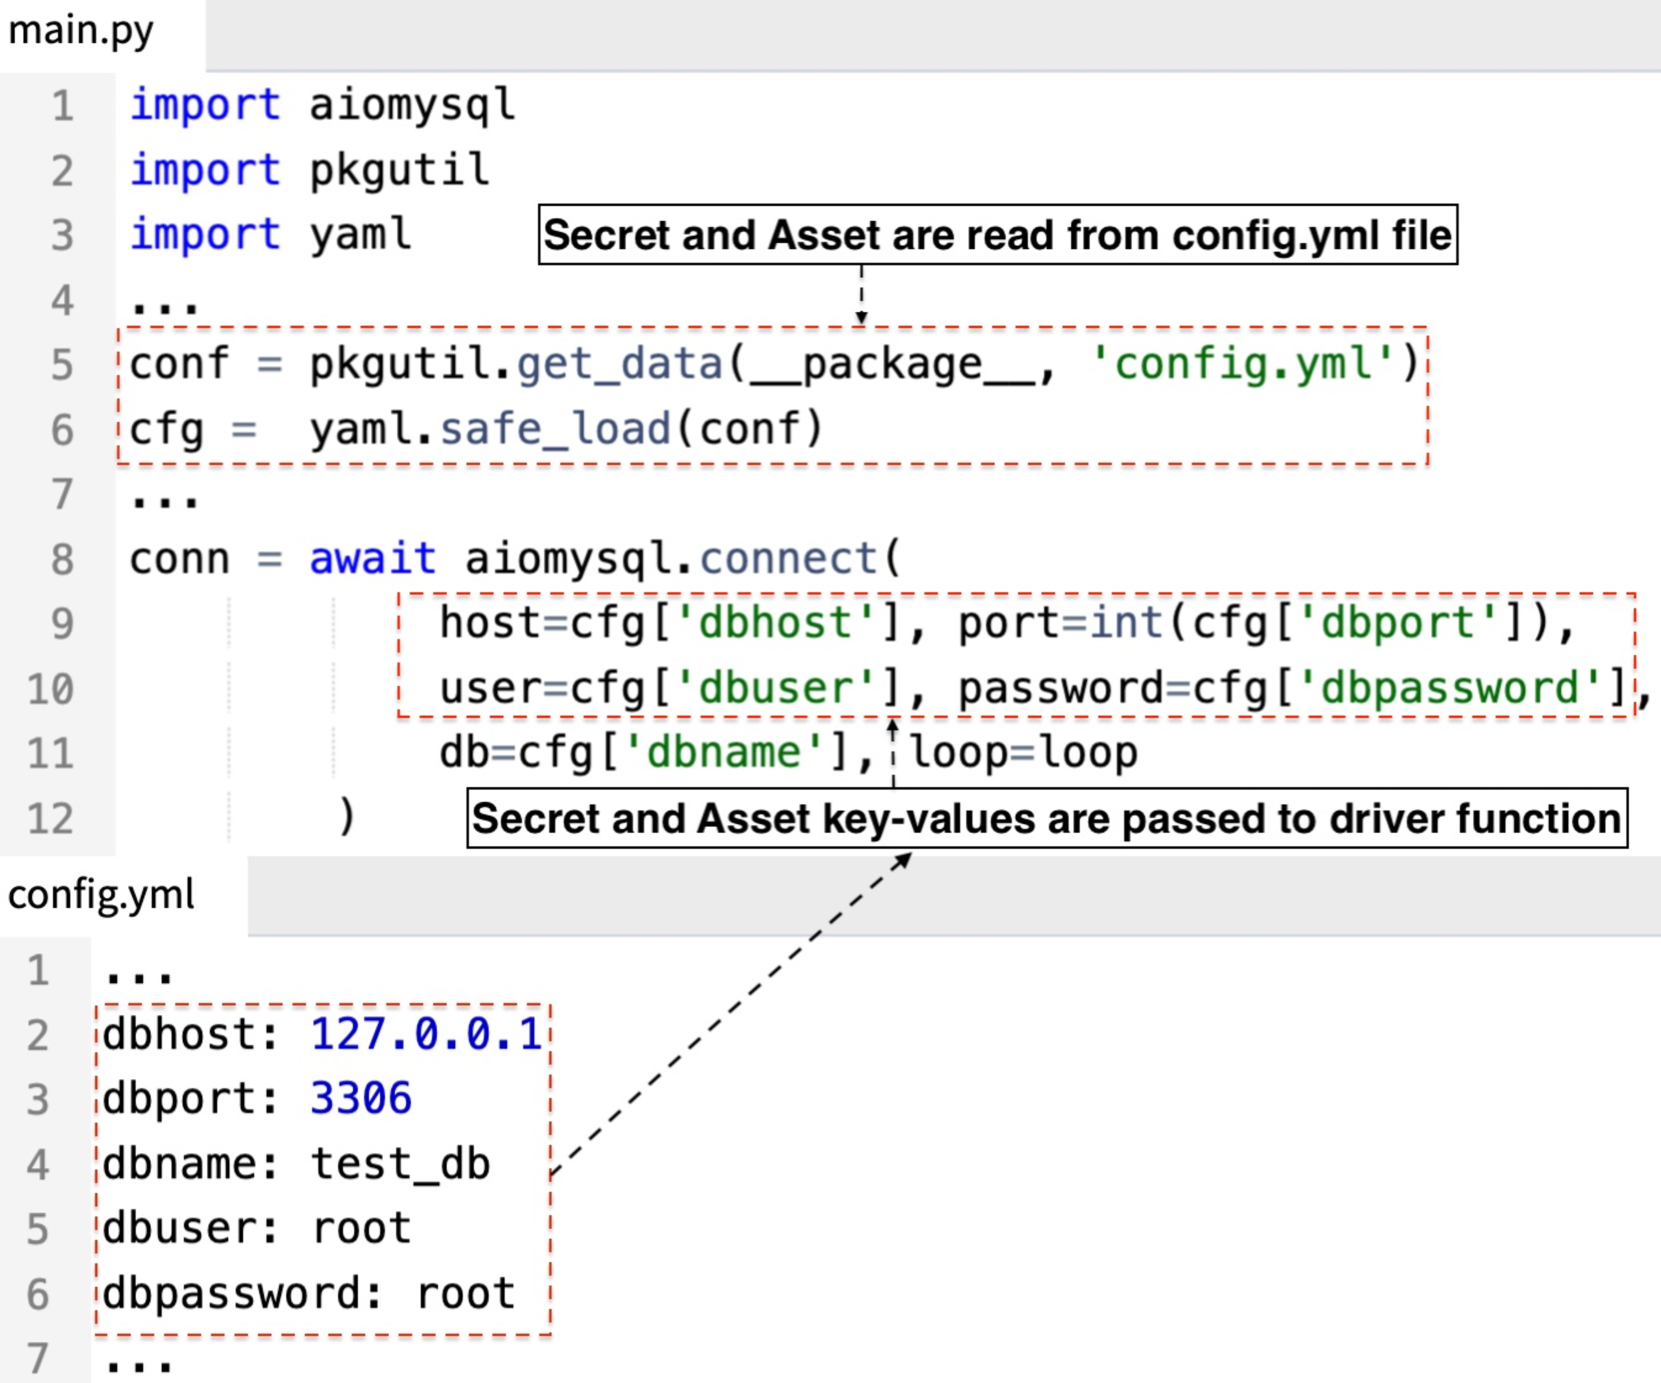Click line number 6 in config.yml gutter
Image resolution: width=1661 pixels, height=1383 pixels.
[x=38, y=1294]
